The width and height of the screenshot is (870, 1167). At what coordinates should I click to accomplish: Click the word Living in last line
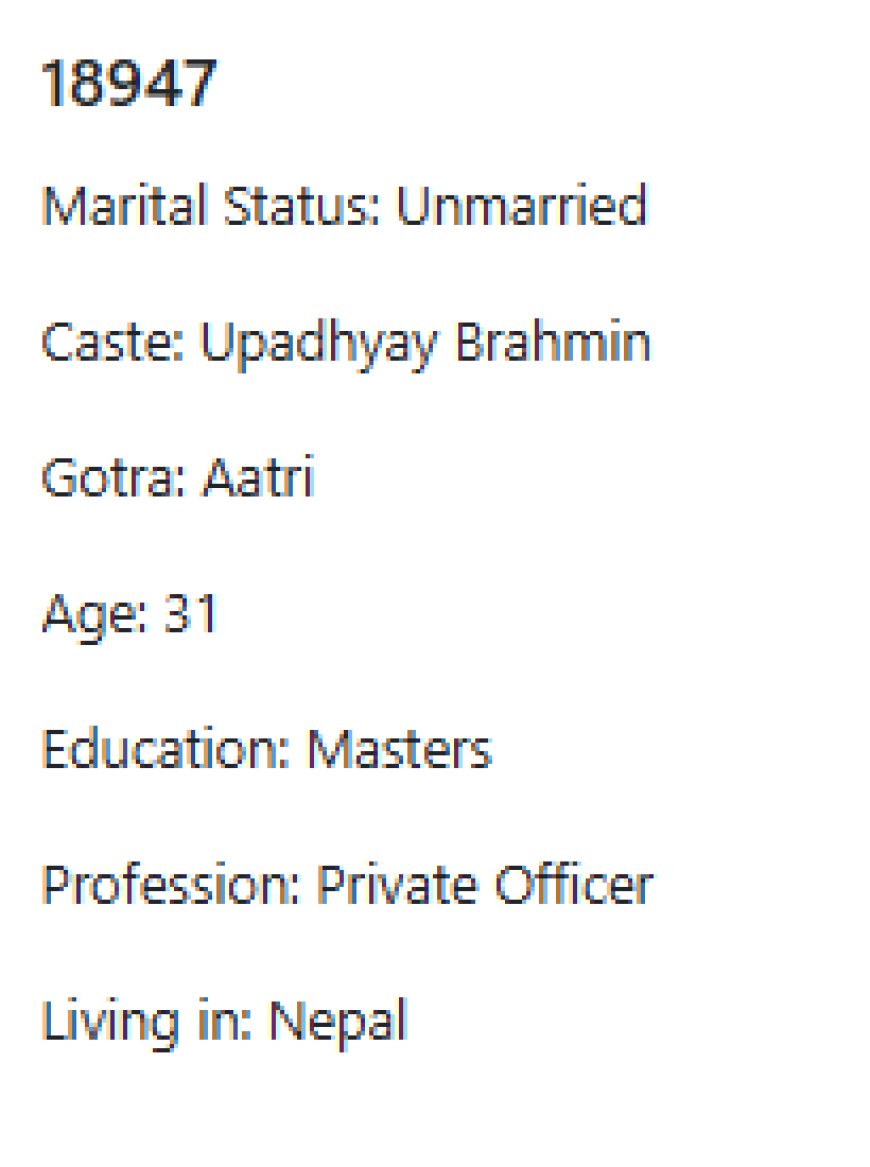110,1023
